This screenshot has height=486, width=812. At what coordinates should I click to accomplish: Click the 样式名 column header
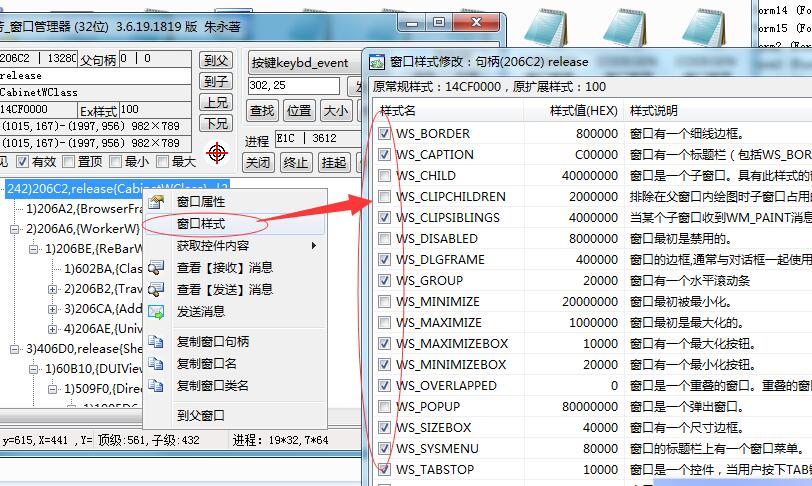[x=448, y=110]
